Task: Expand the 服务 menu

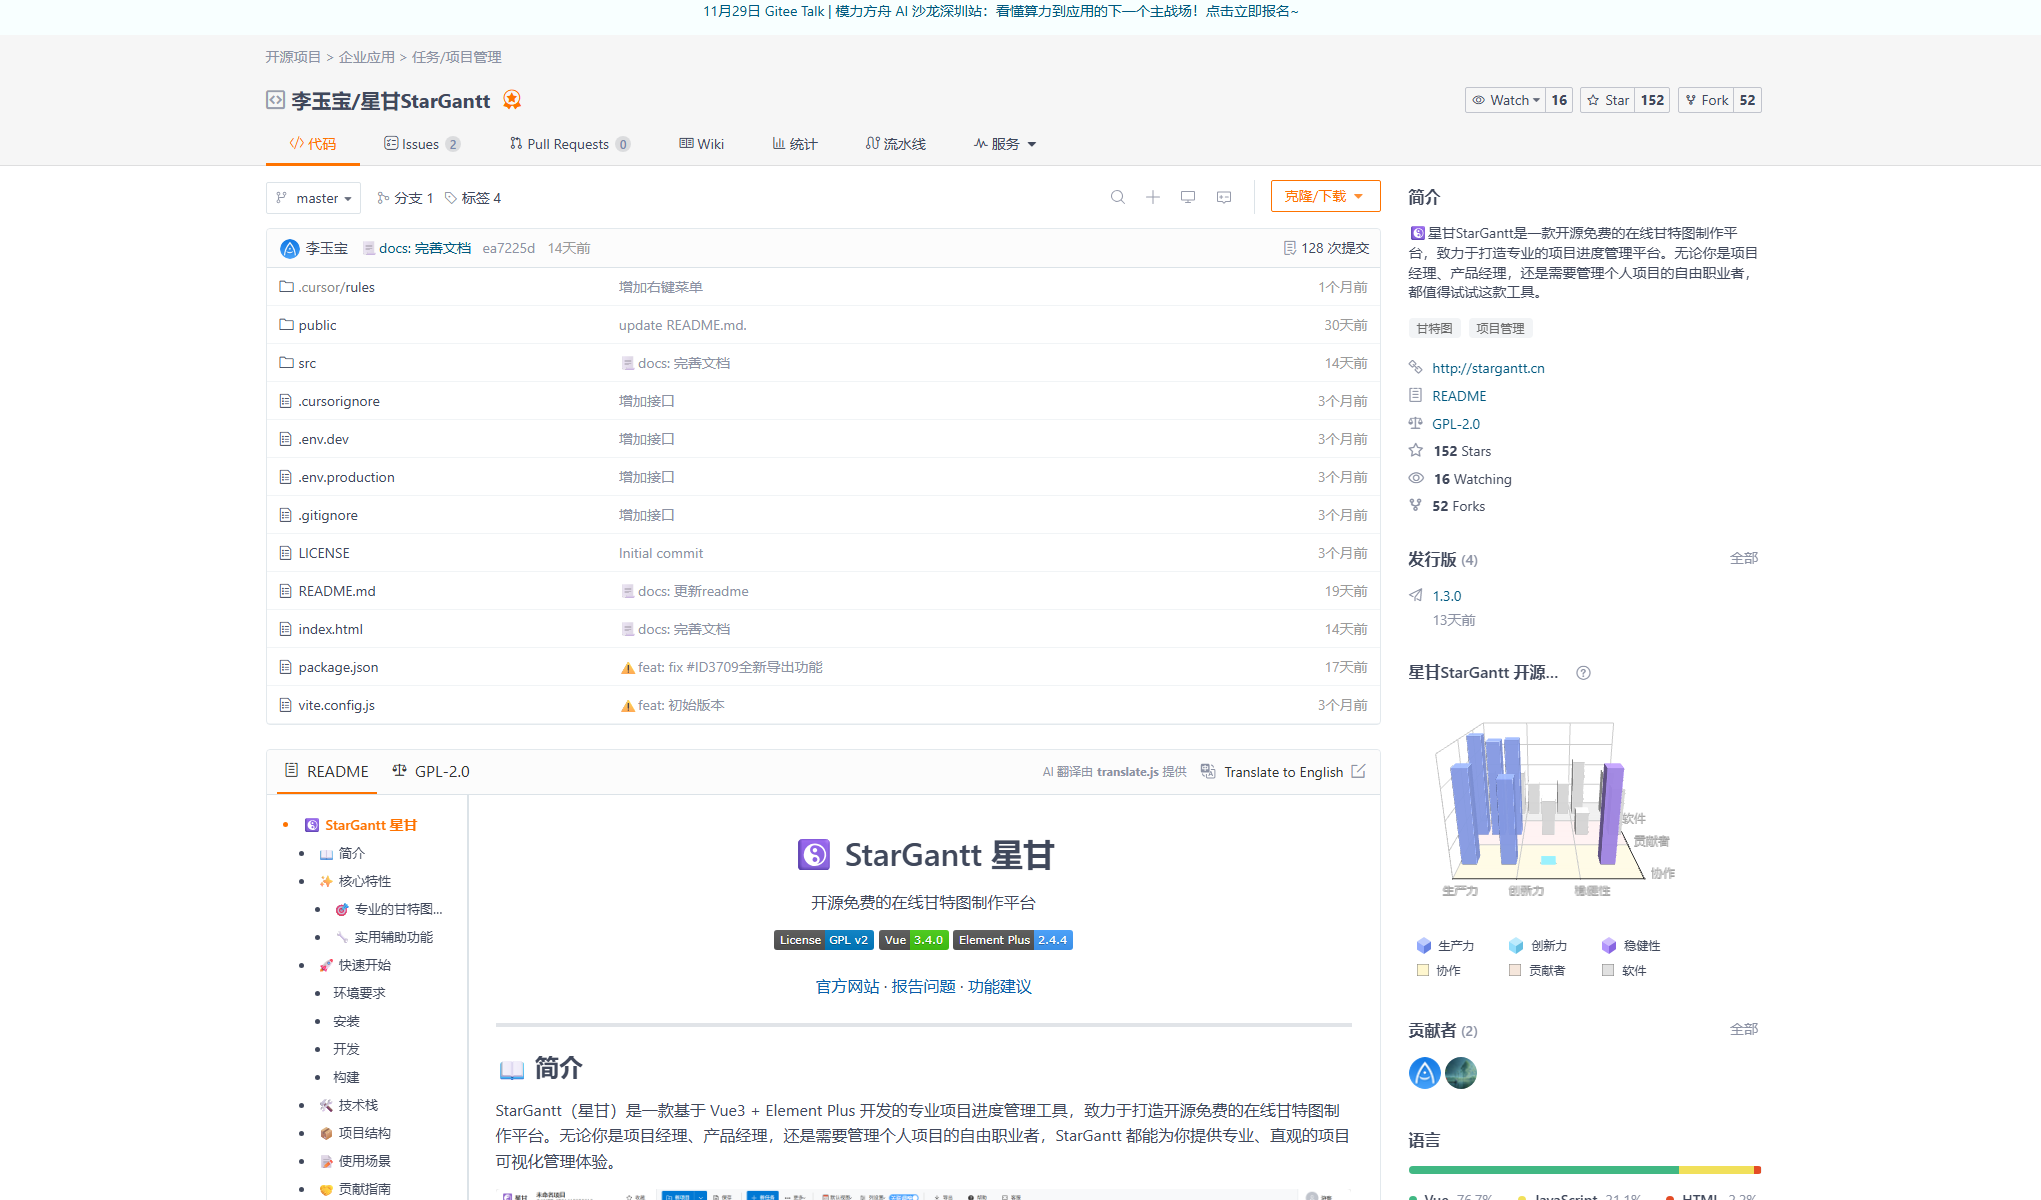Action: pos(1004,143)
